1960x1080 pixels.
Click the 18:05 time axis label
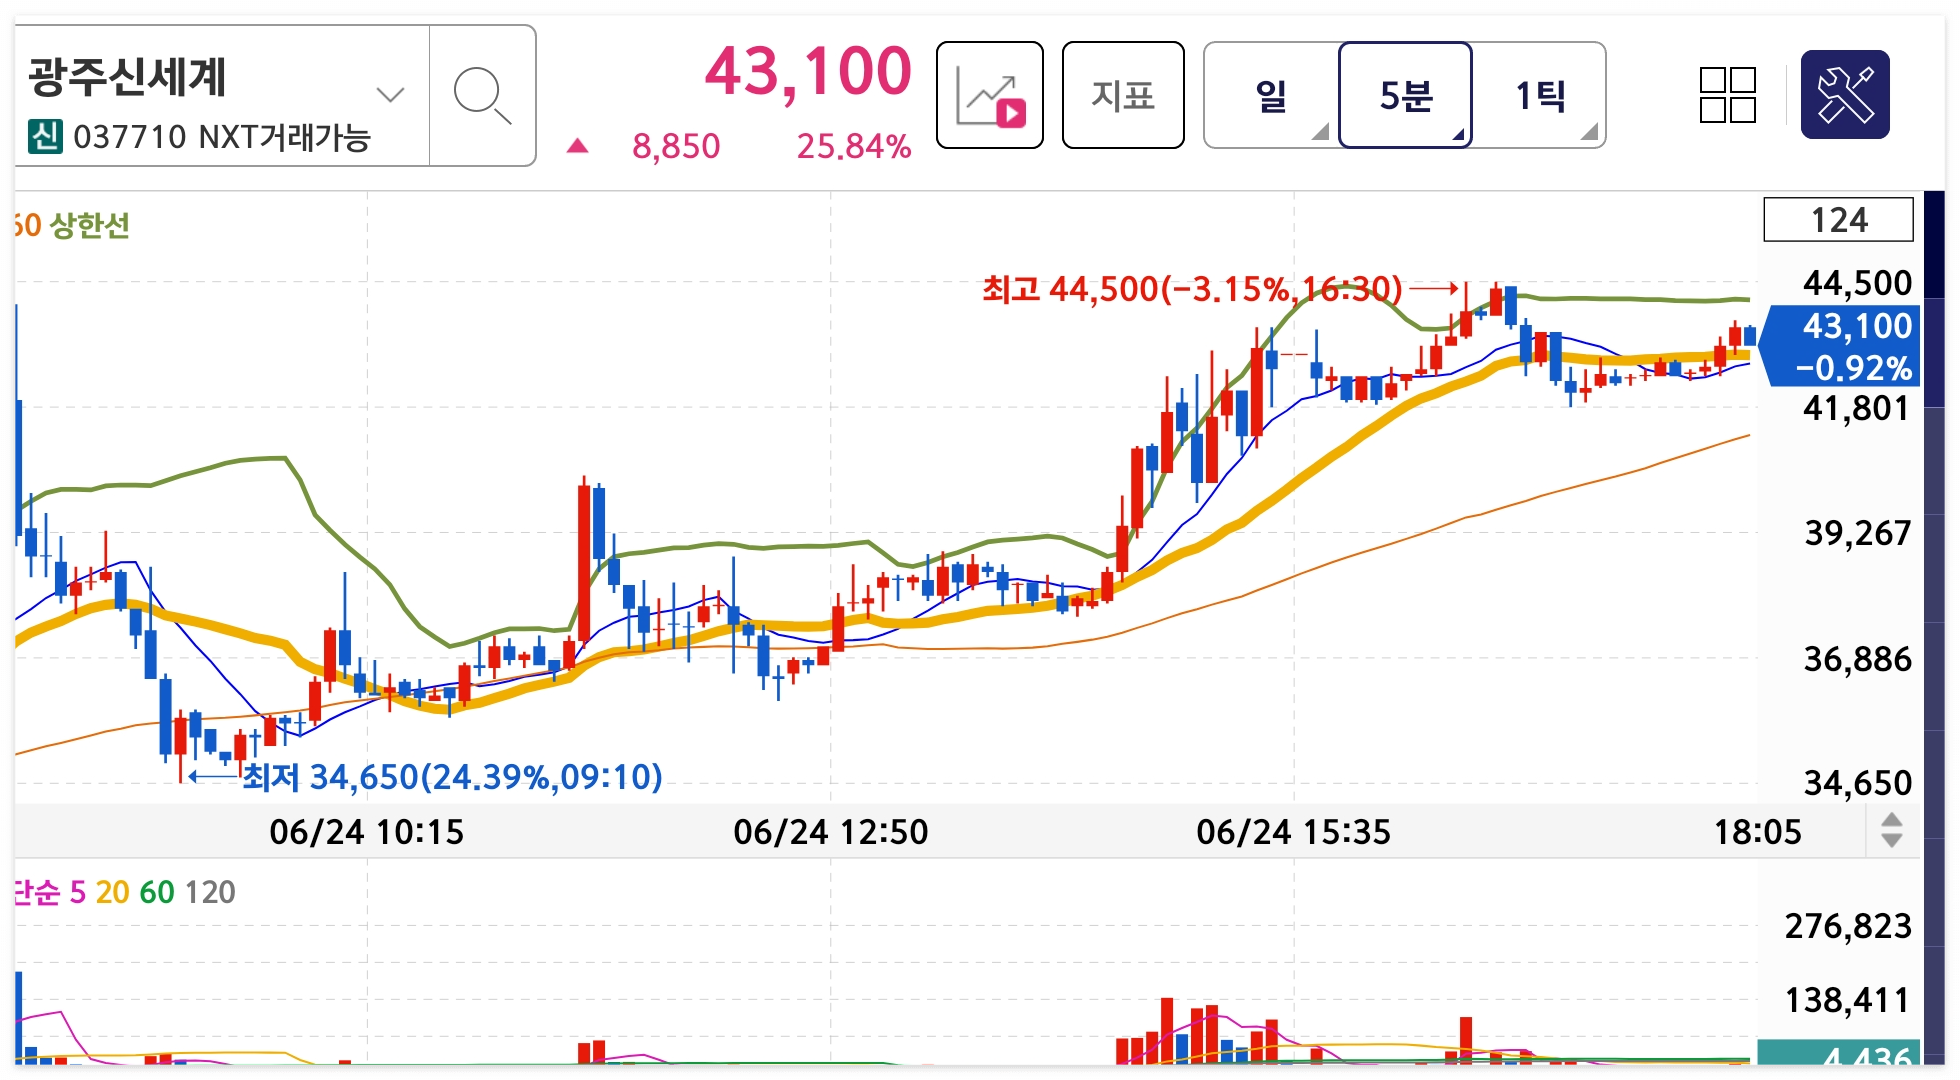pyautogui.click(x=1758, y=832)
